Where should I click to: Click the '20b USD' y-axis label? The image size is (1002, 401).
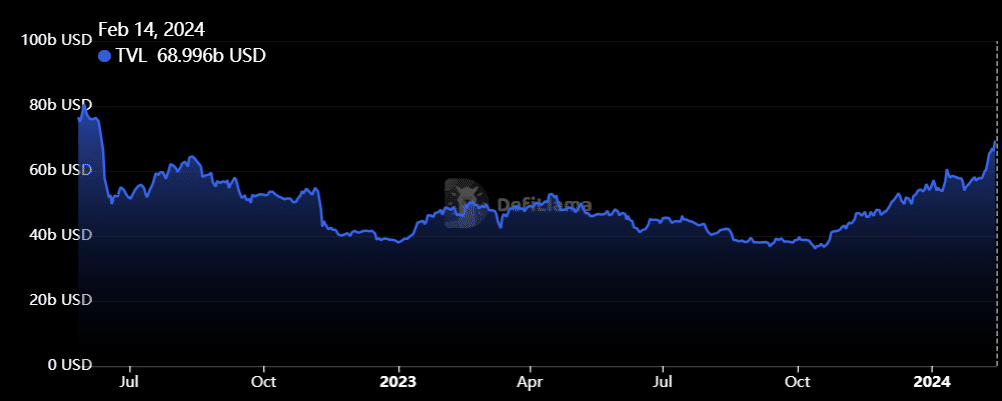pos(61,299)
